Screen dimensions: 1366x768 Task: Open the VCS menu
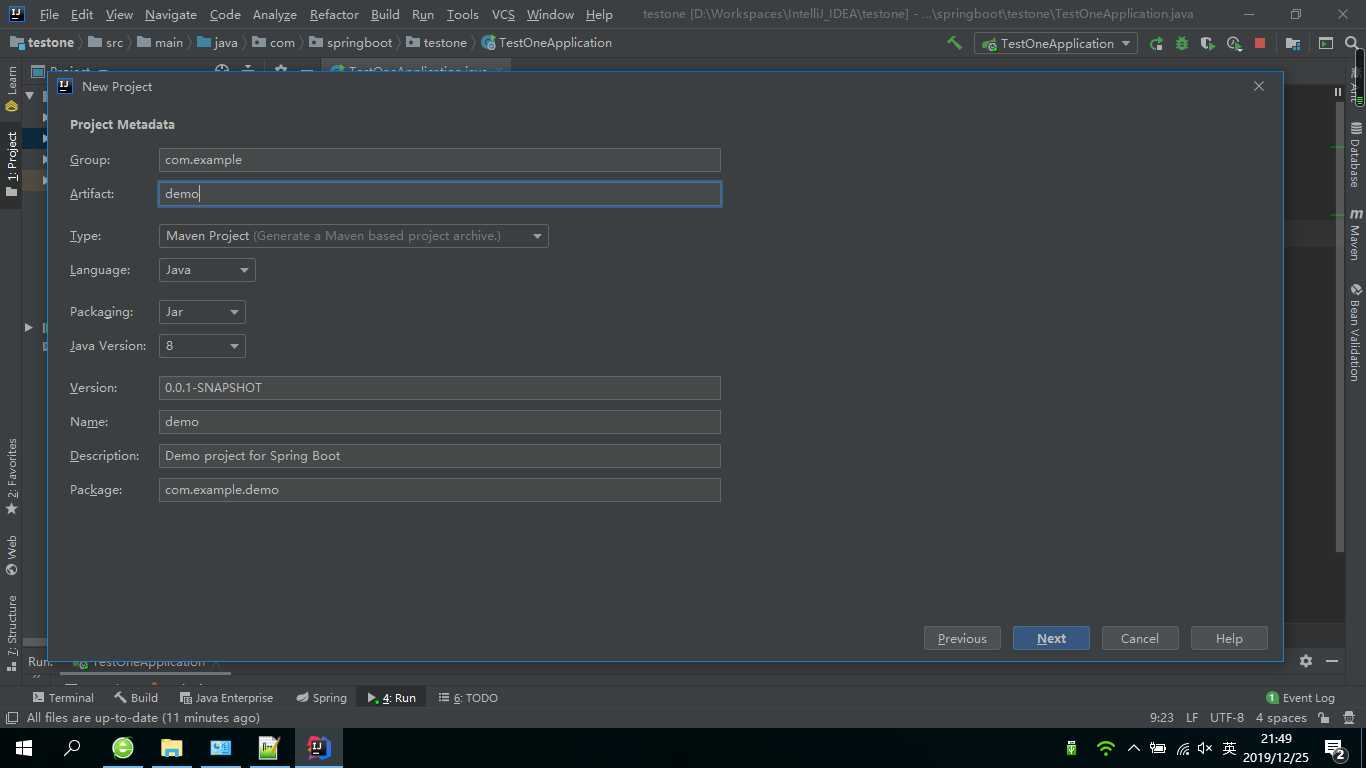coord(503,15)
